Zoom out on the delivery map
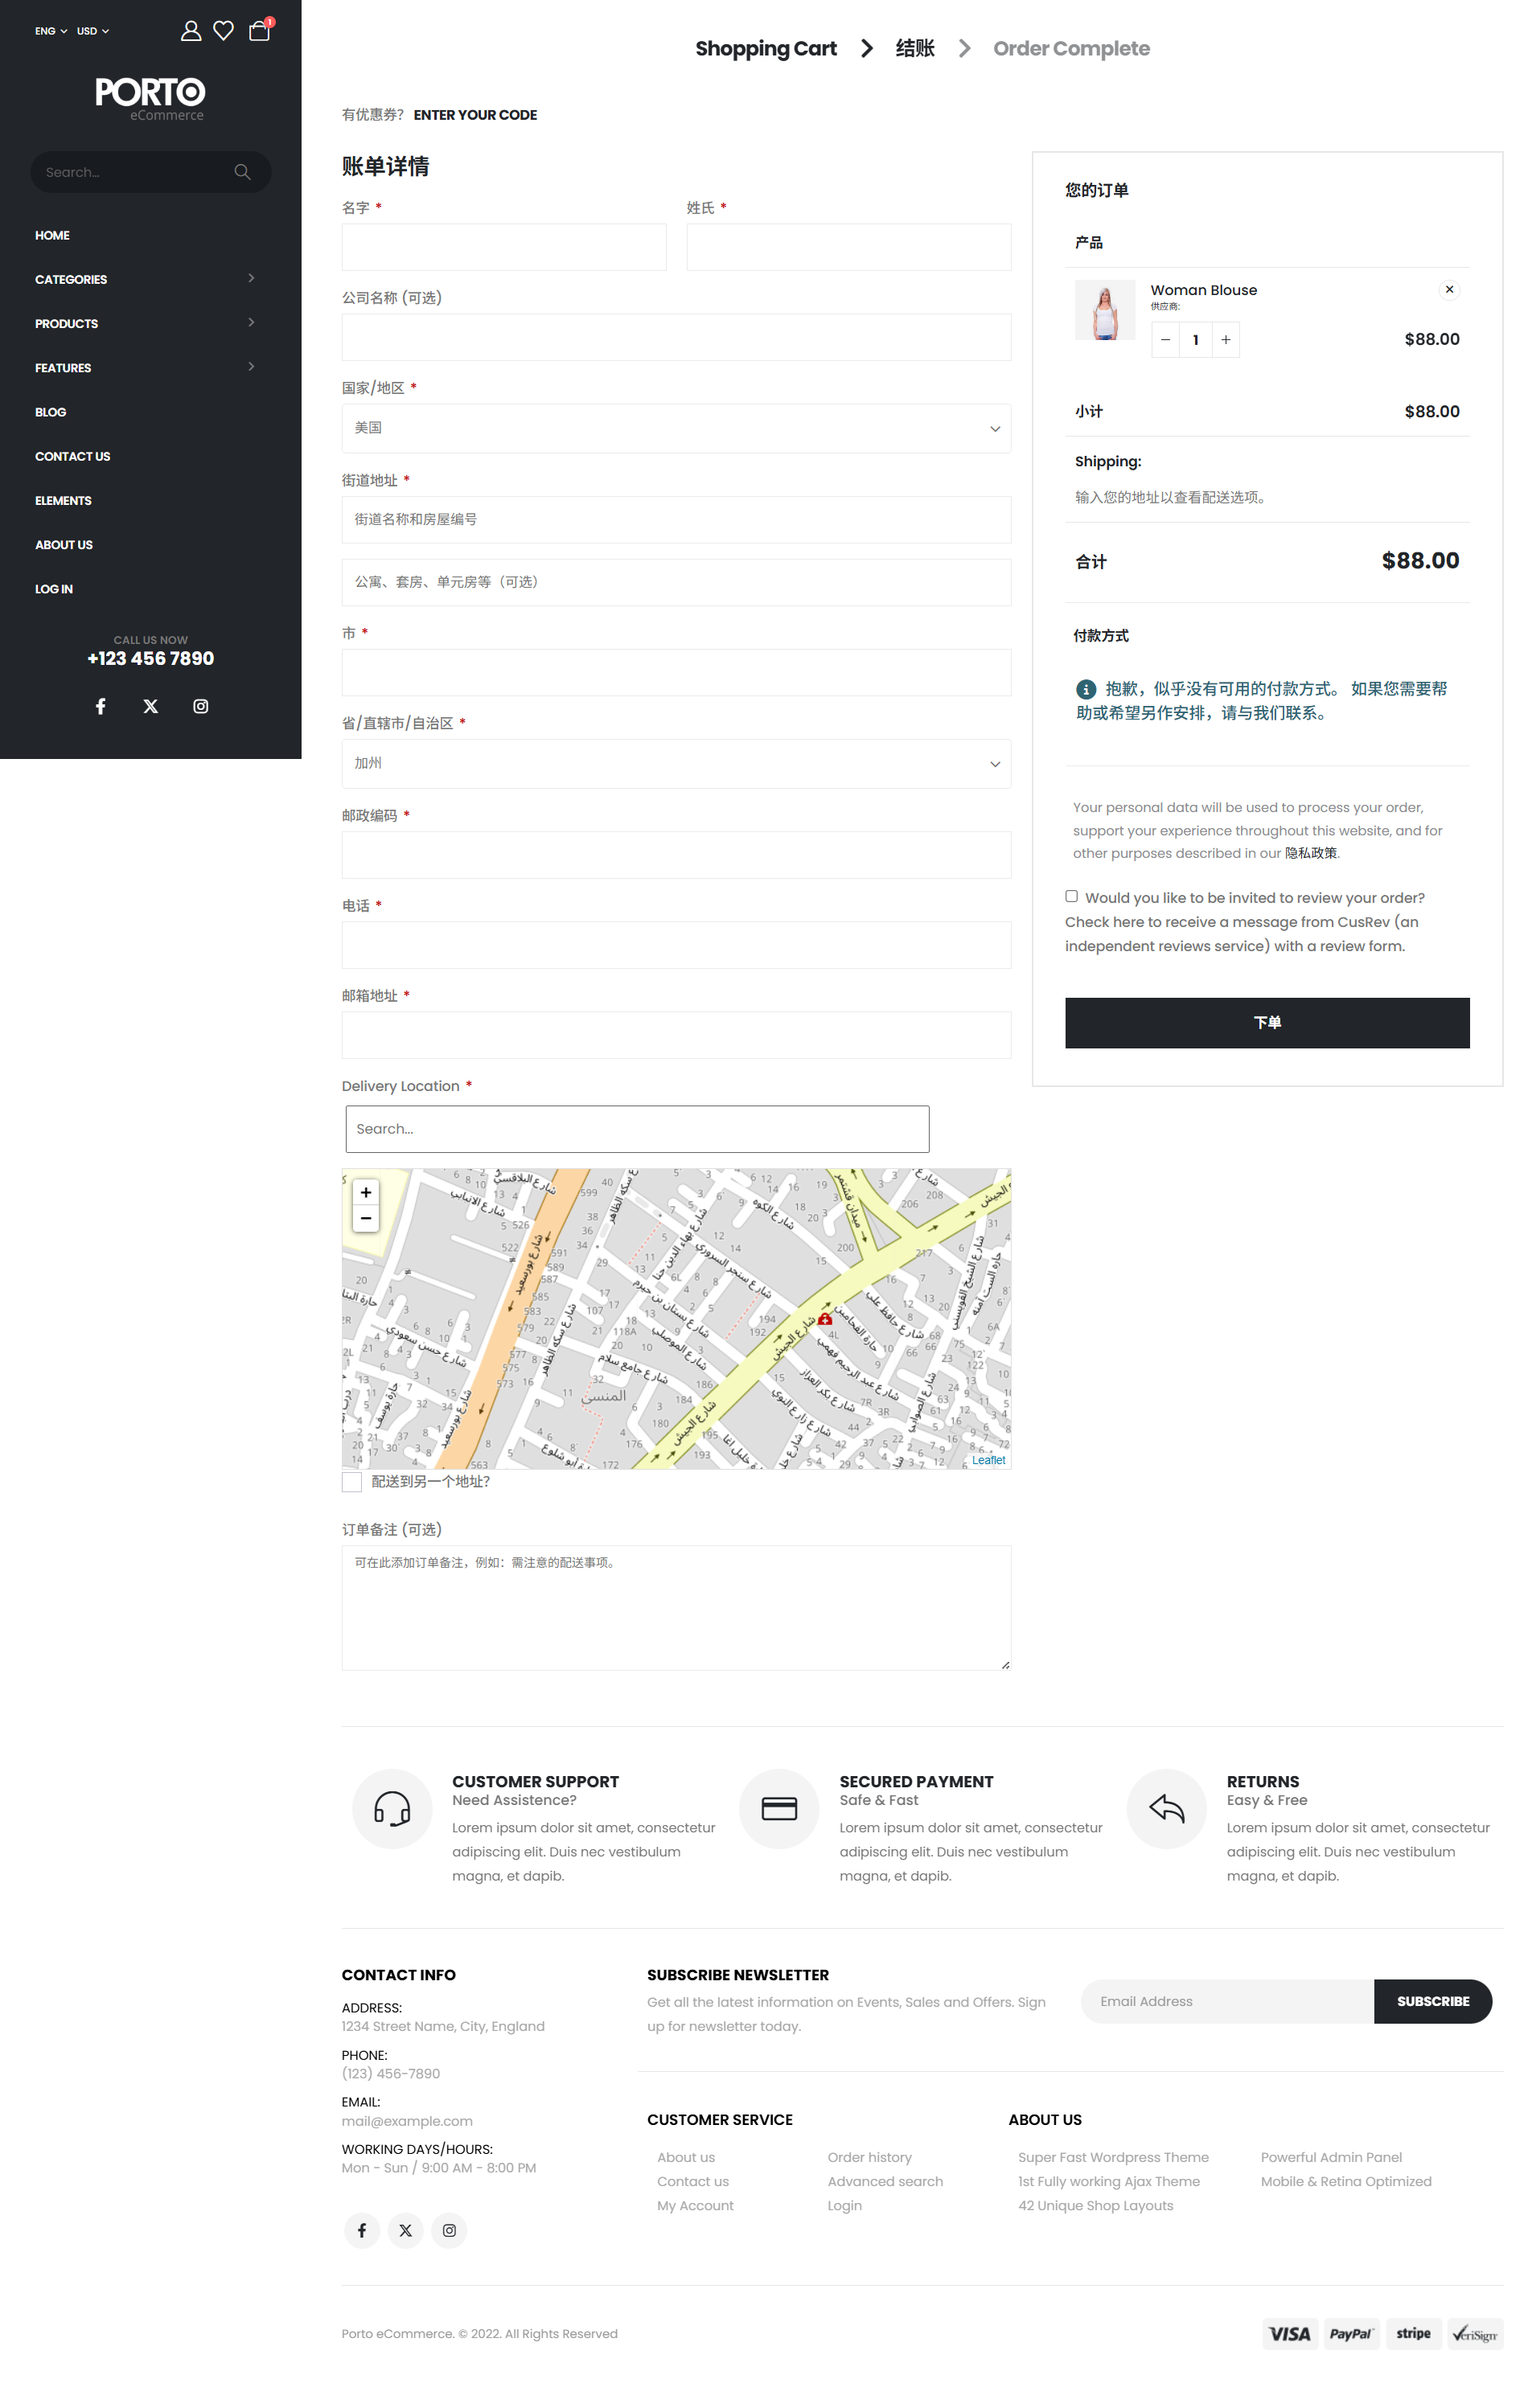 point(366,1218)
